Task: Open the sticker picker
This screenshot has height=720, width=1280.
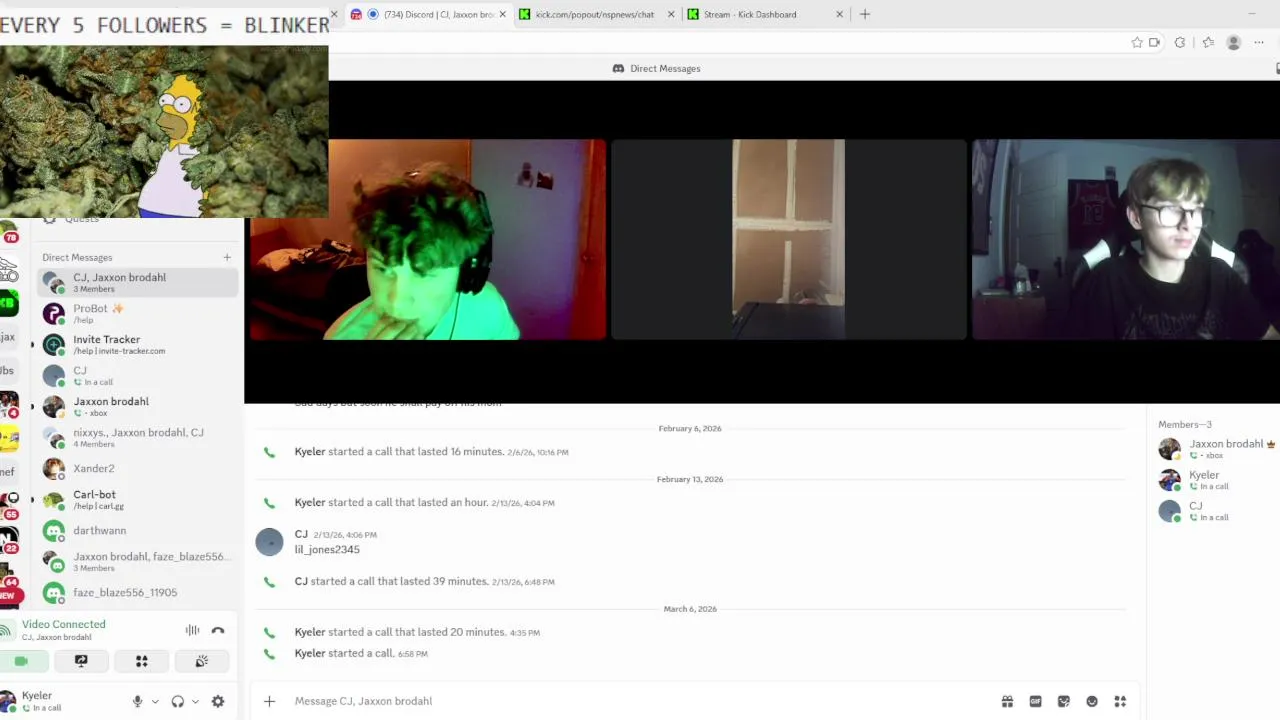Action: click(x=1063, y=701)
